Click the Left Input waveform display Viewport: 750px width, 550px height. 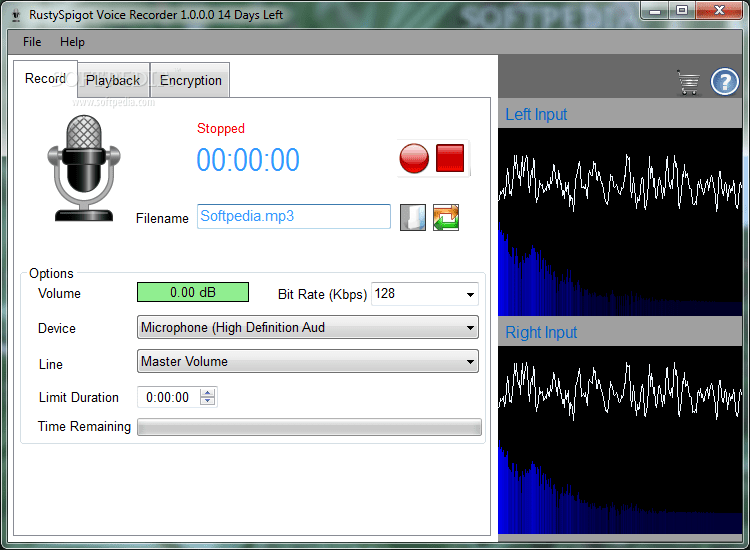(x=620, y=182)
